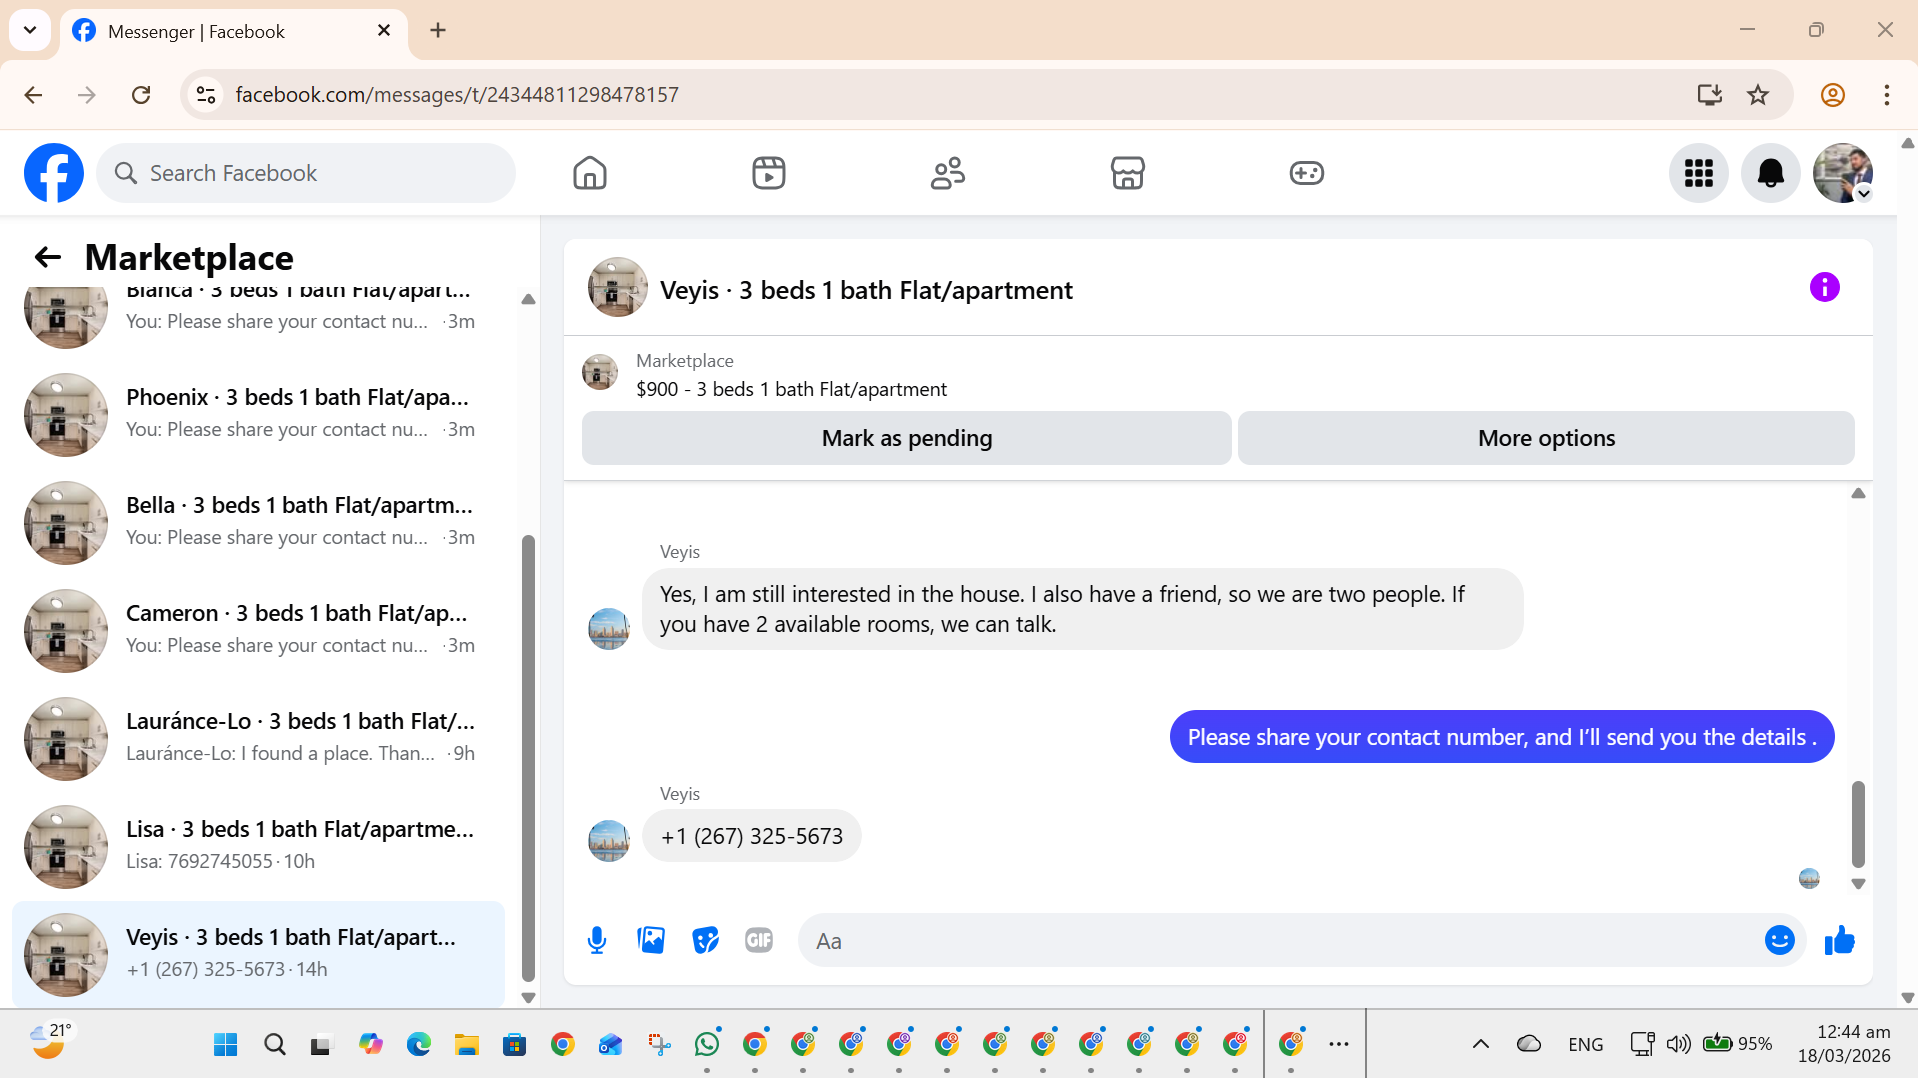Click the ENG language indicator
This screenshot has width=1918, height=1078.
[1586, 1044]
